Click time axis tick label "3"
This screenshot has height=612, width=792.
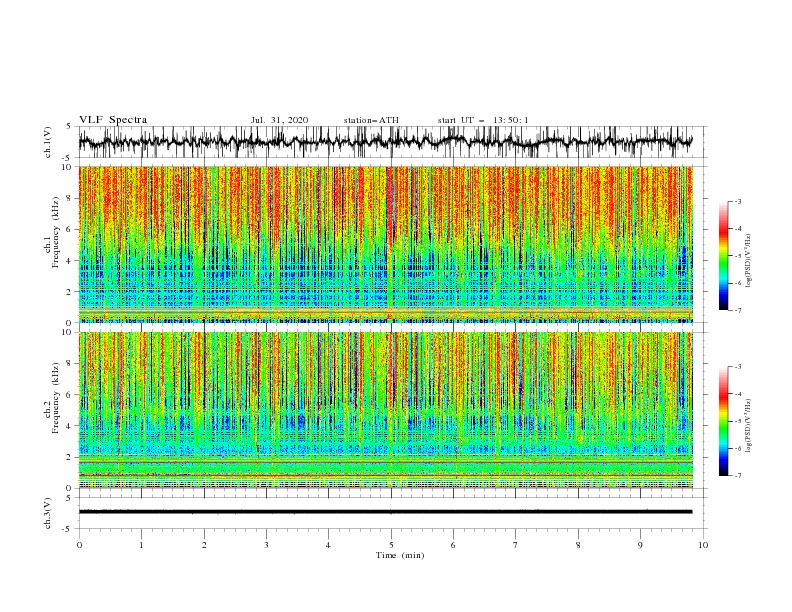tap(266, 545)
